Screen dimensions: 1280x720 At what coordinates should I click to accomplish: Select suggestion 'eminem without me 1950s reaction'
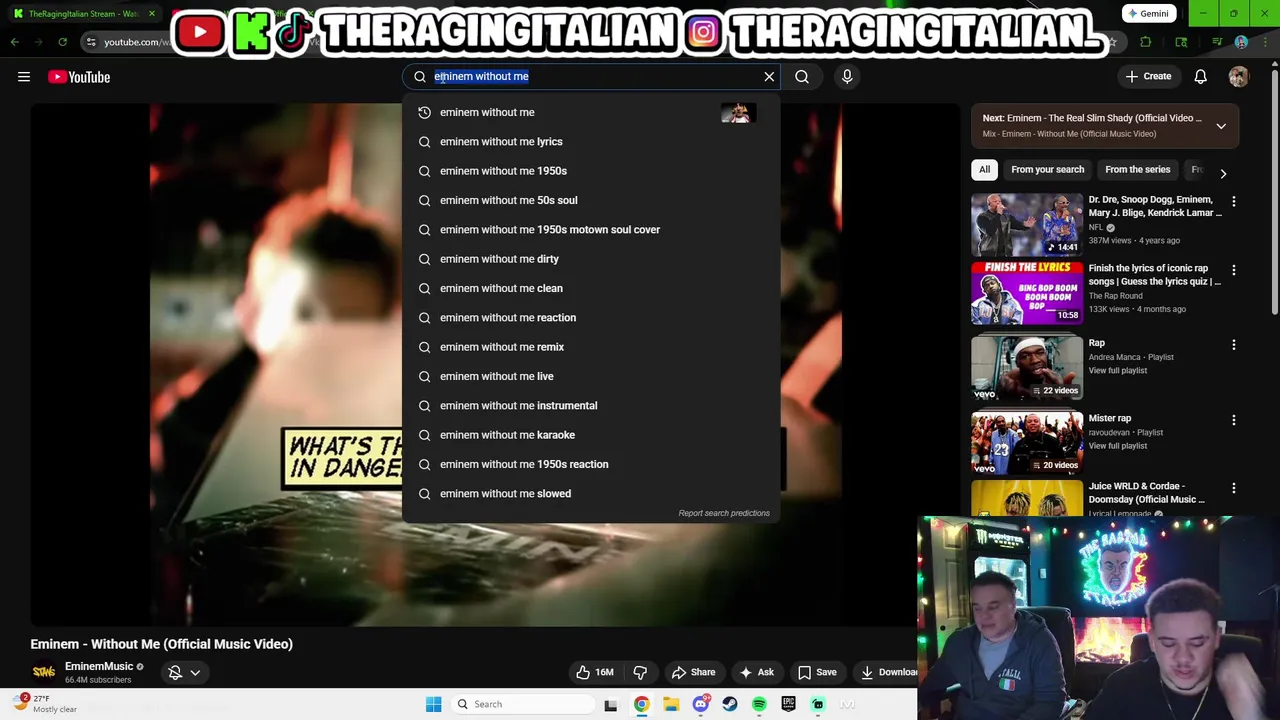(x=591, y=464)
